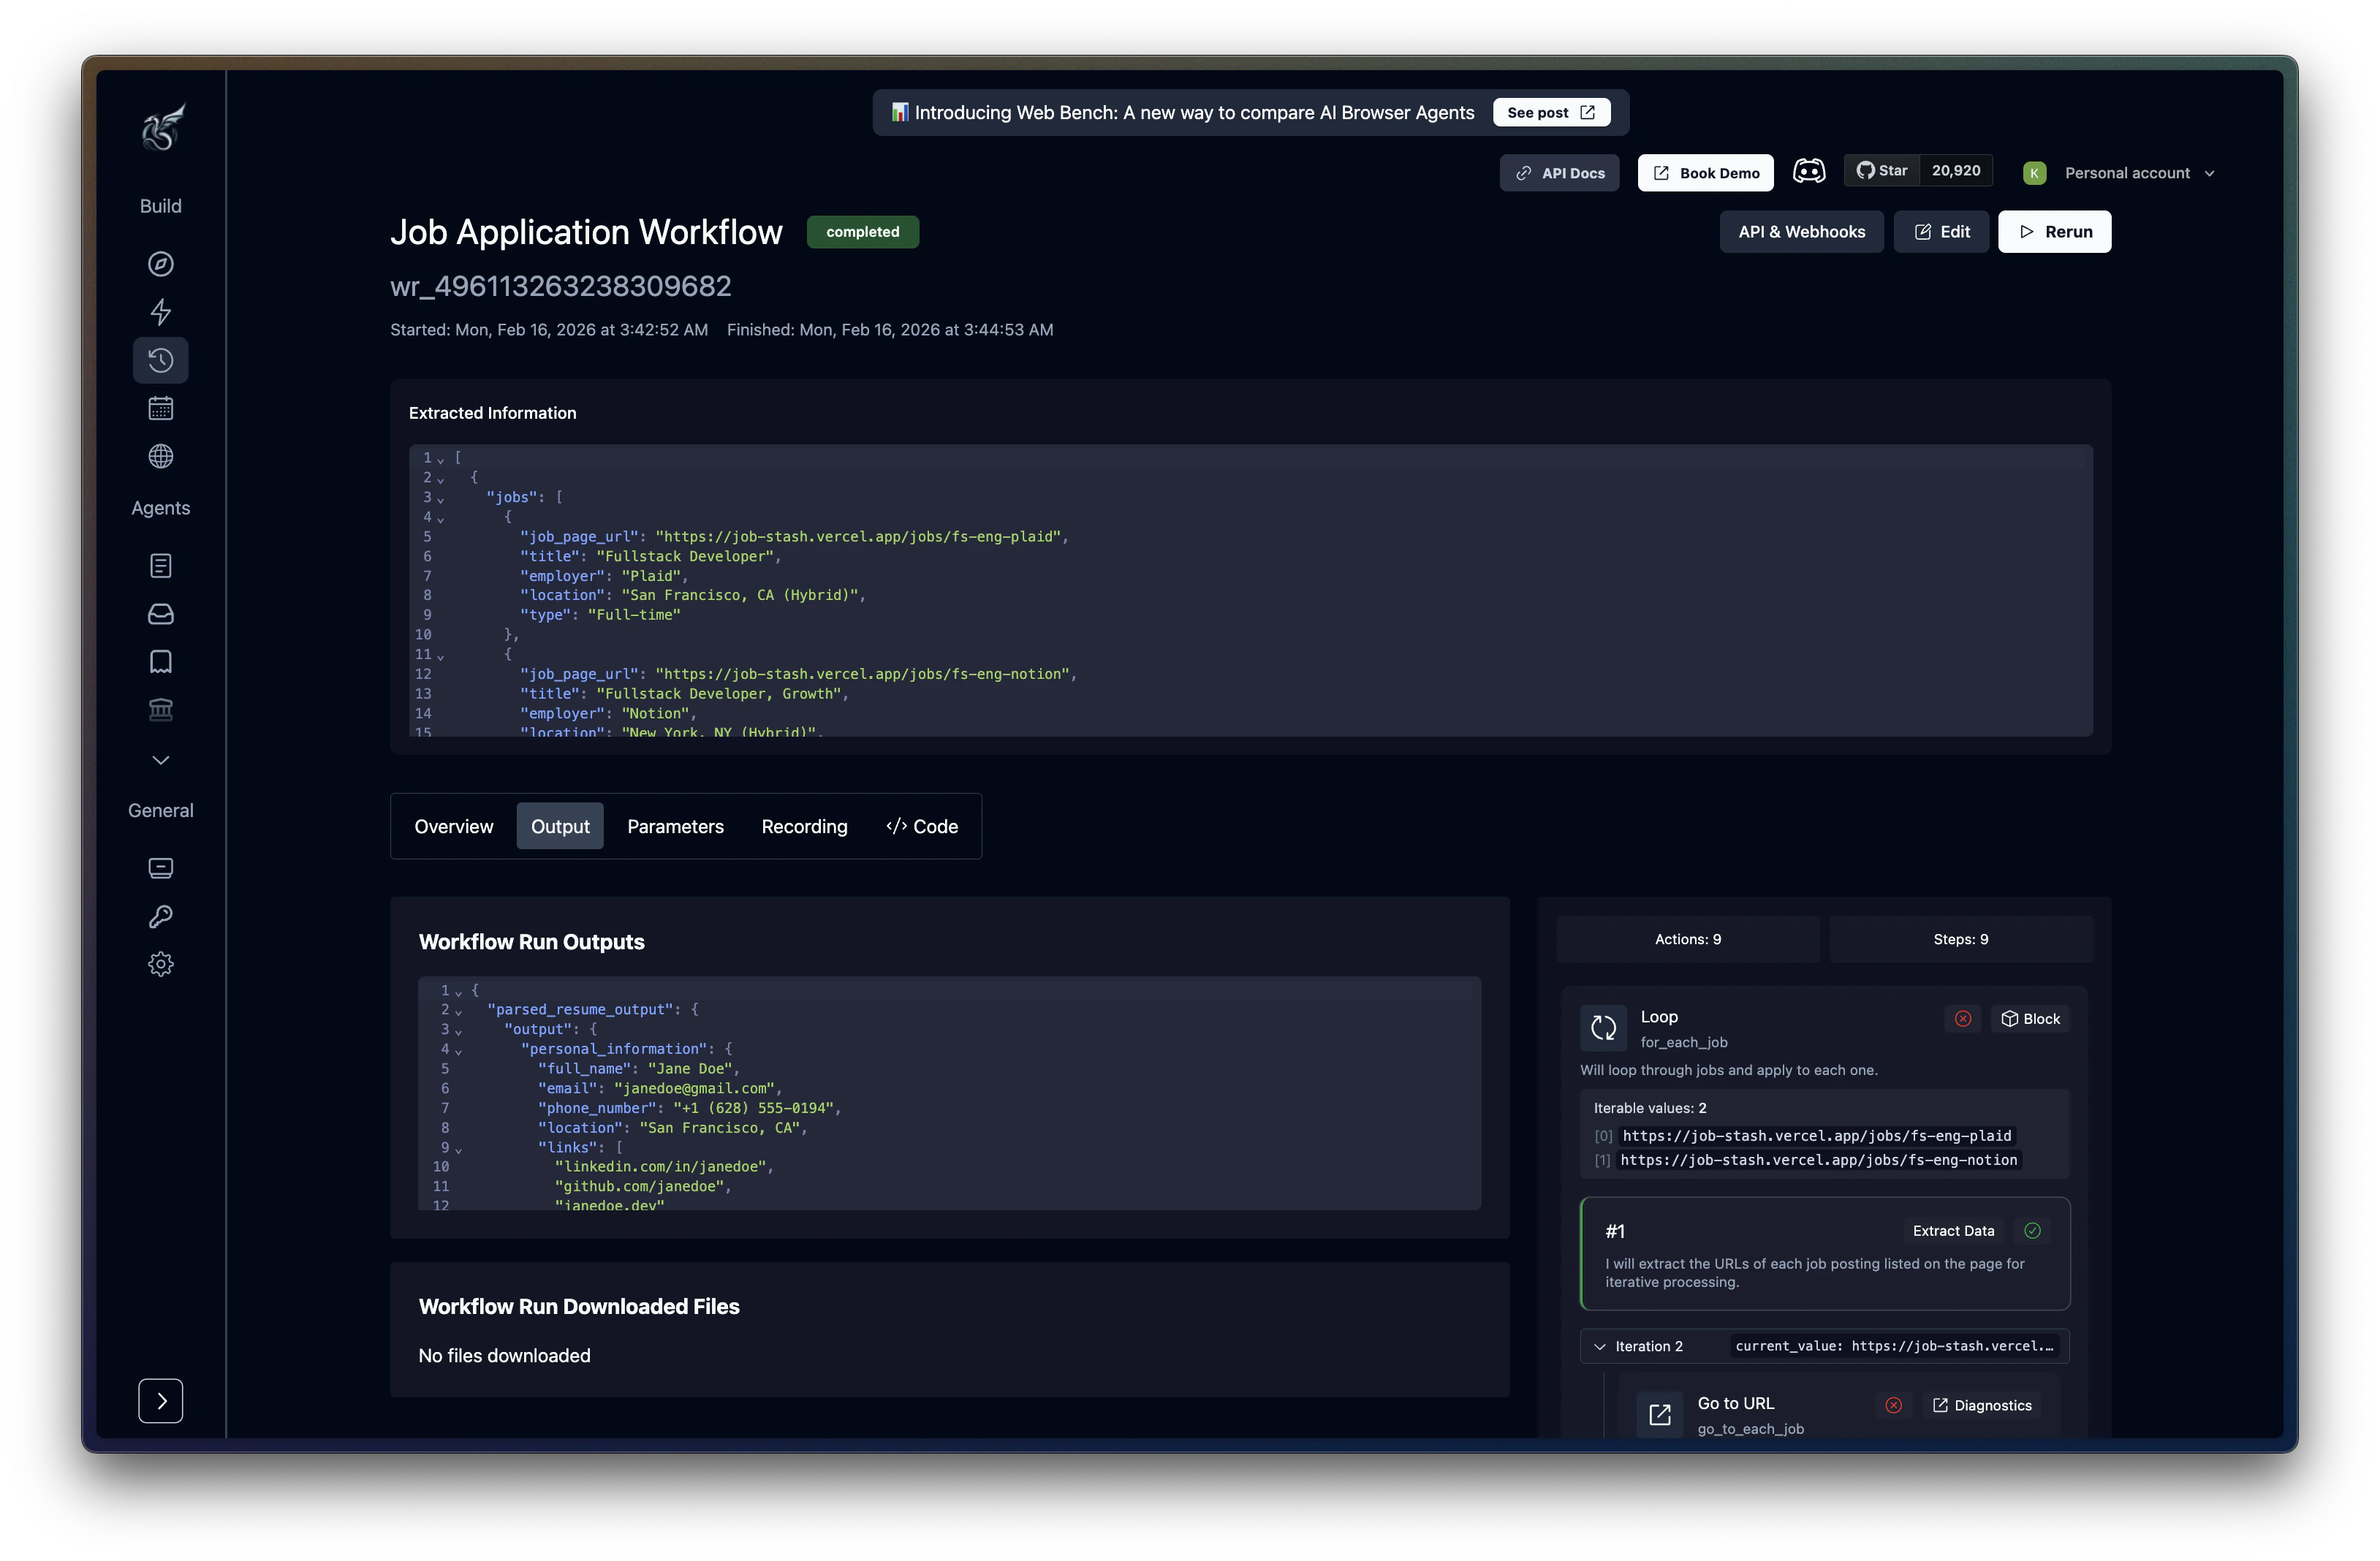Image resolution: width=2380 pixels, height=1561 pixels.
Task: Open the calendar schedules icon
Action: (x=160, y=407)
